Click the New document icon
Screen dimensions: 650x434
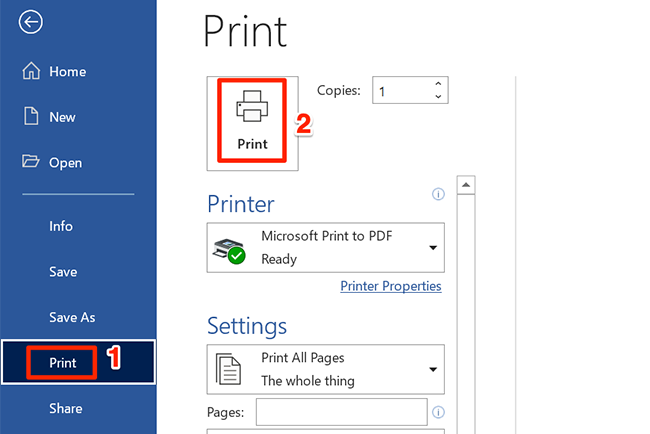click(31, 117)
